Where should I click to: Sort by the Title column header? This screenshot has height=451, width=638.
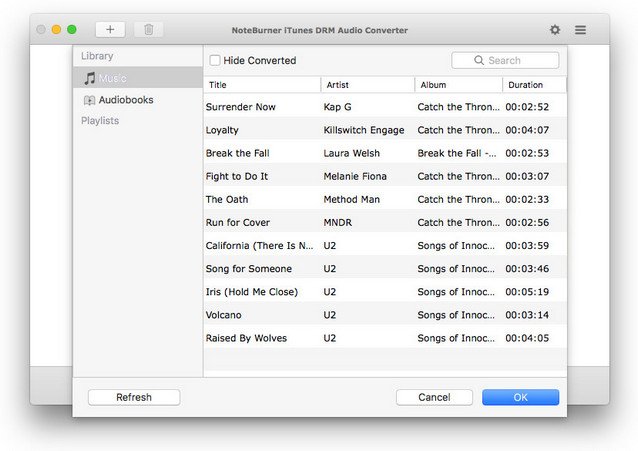[262, 85]
